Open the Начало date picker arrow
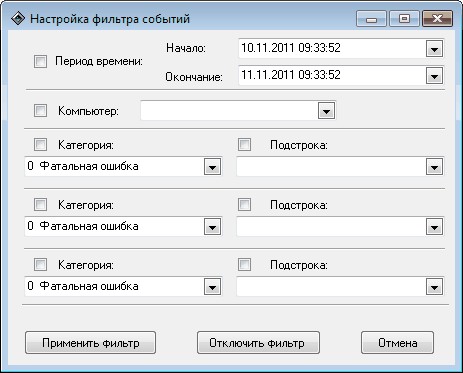463x373 pixels. (x=434, y=49)
